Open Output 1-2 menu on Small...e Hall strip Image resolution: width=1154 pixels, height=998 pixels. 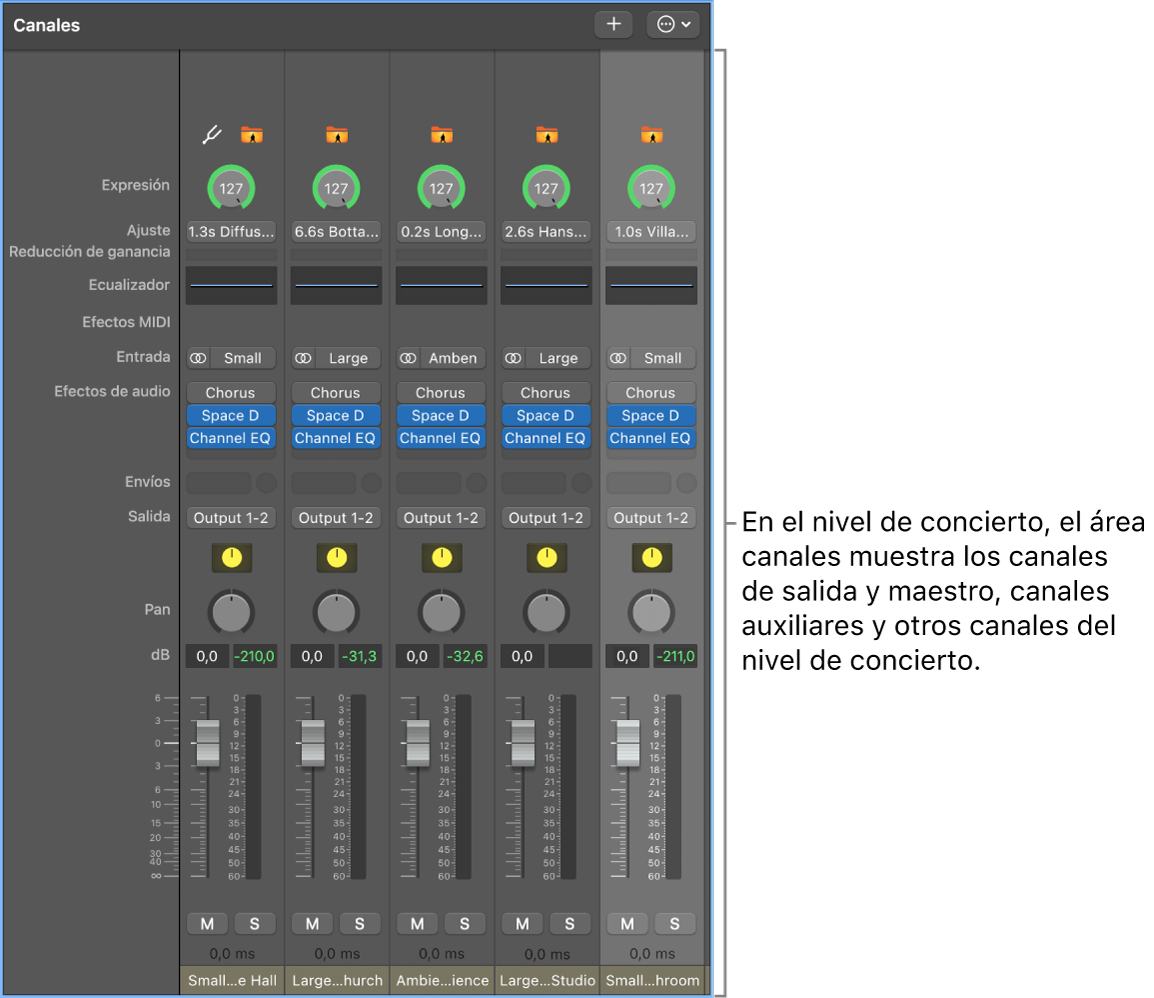(x=231, y=518)
